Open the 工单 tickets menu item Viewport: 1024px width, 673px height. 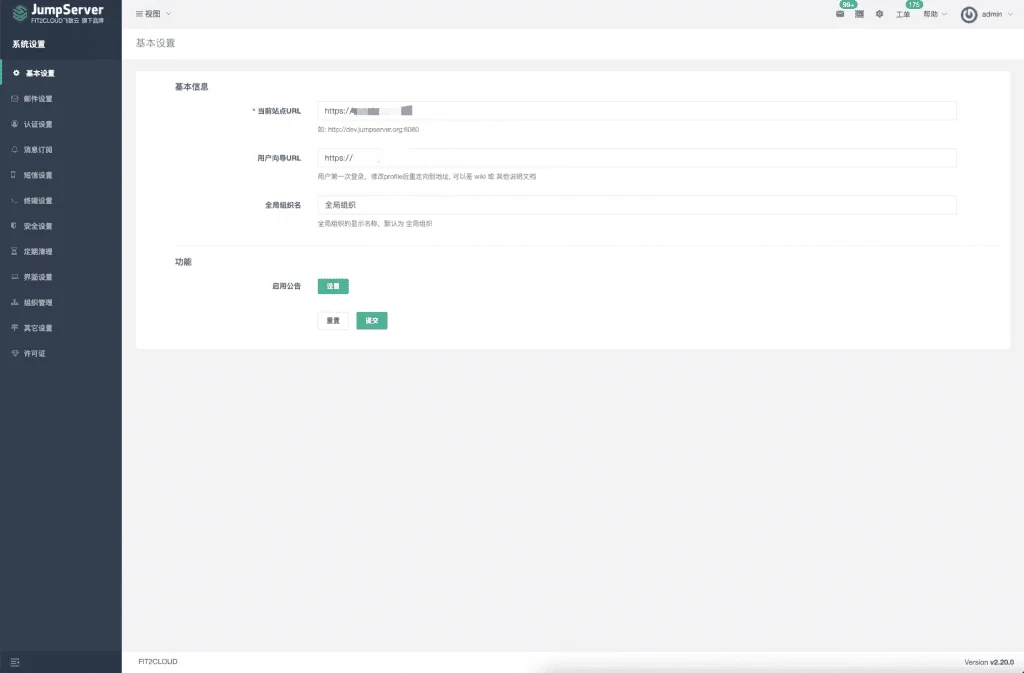coord(903,14)
